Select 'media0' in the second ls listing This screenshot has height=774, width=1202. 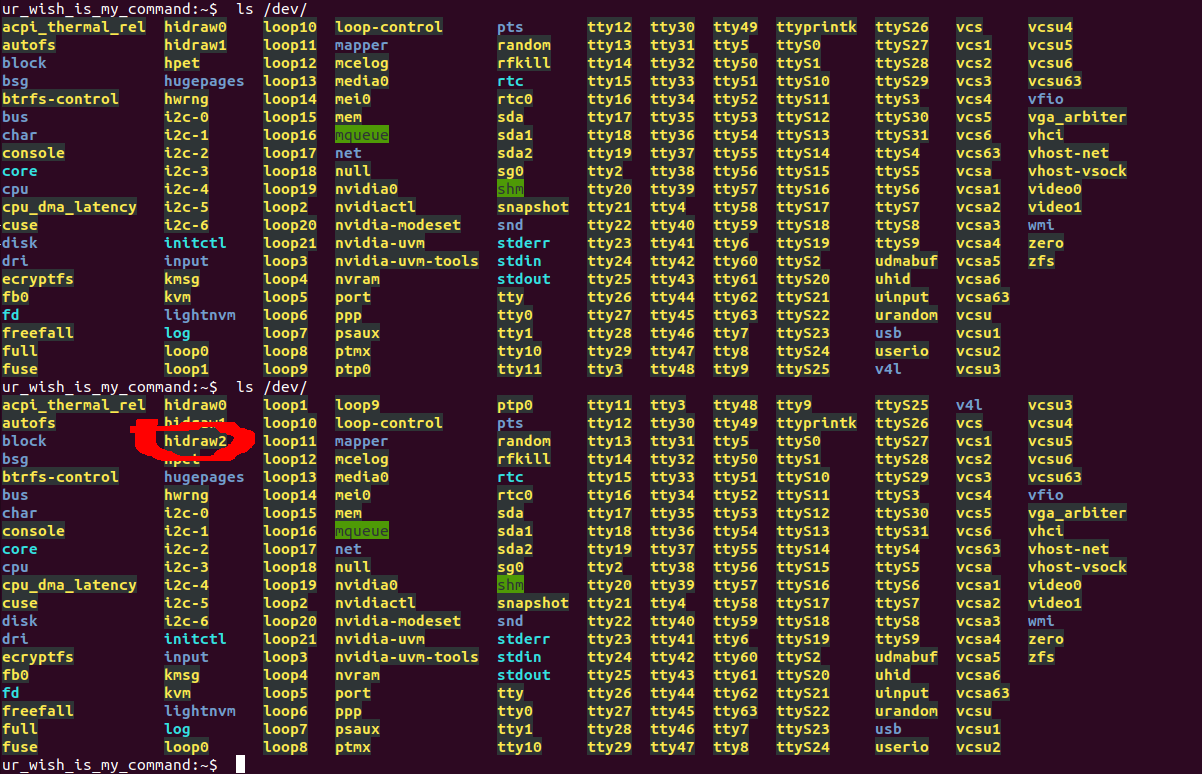point(362,477)
